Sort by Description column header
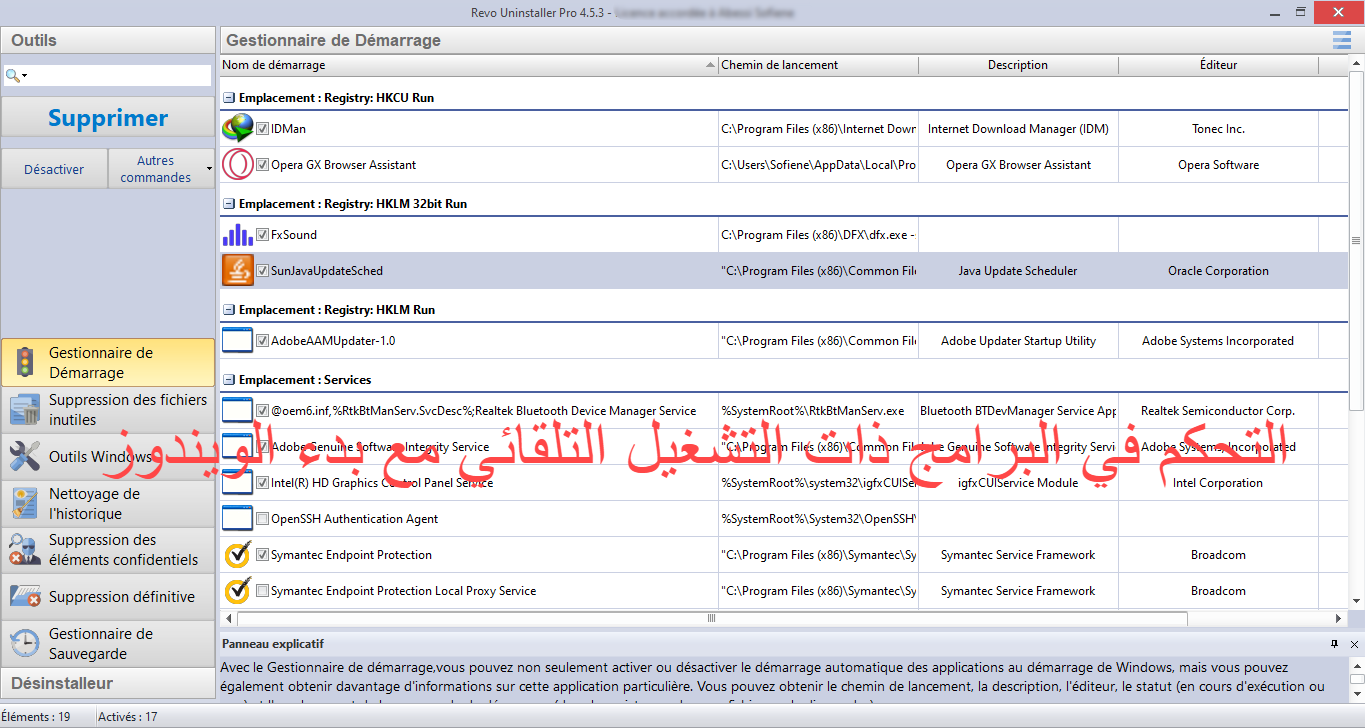The height and width of the screenshot is (728, 1366). (1018, 65)
